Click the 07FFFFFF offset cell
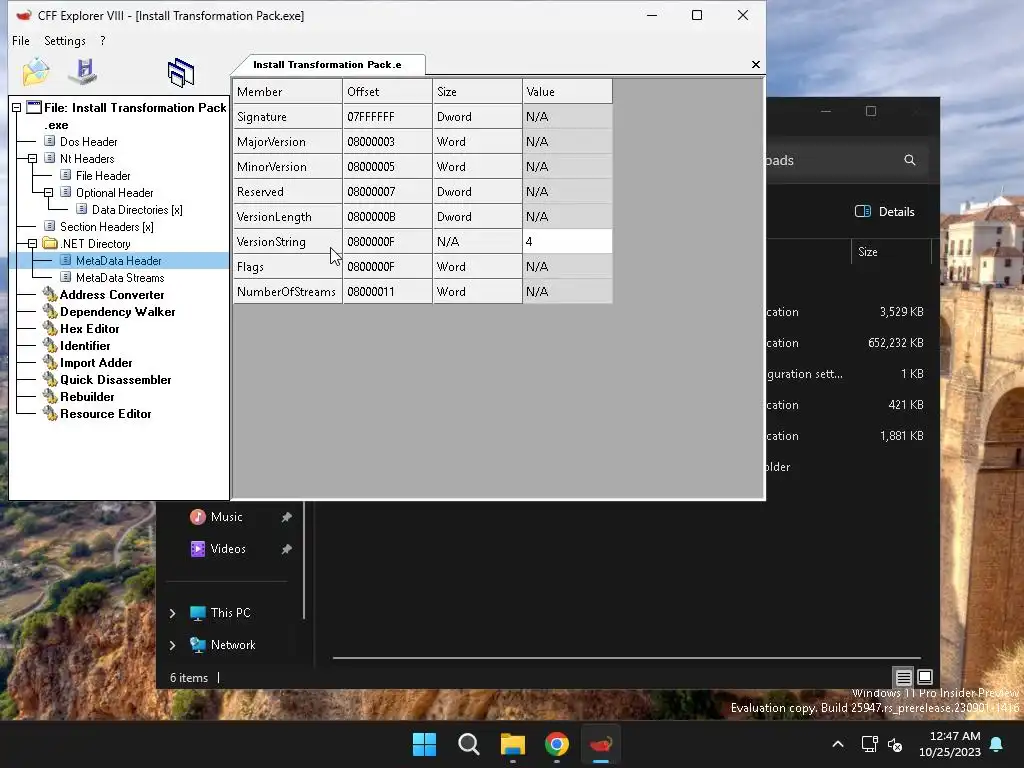This screenshot has height=768, width=1024. (x=387, y=117)
